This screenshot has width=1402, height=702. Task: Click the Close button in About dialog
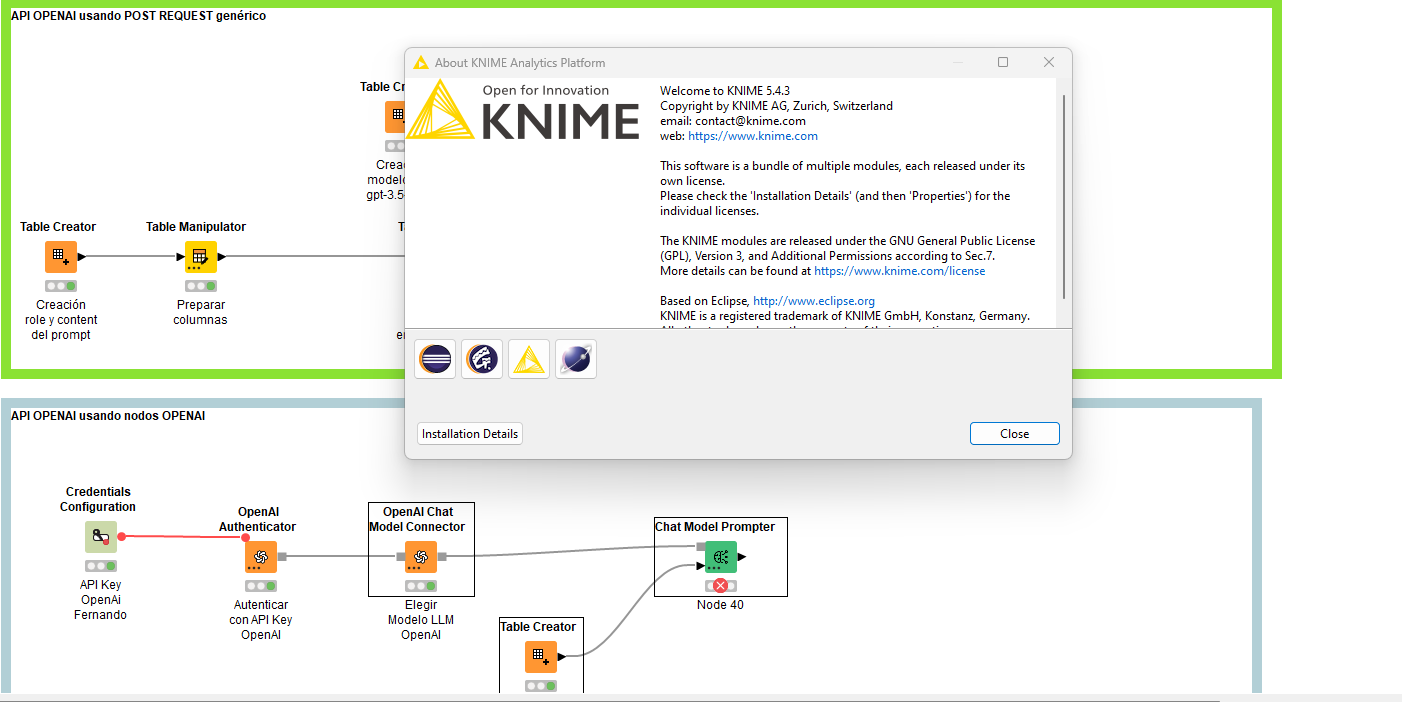click(x=1014, y=434)
